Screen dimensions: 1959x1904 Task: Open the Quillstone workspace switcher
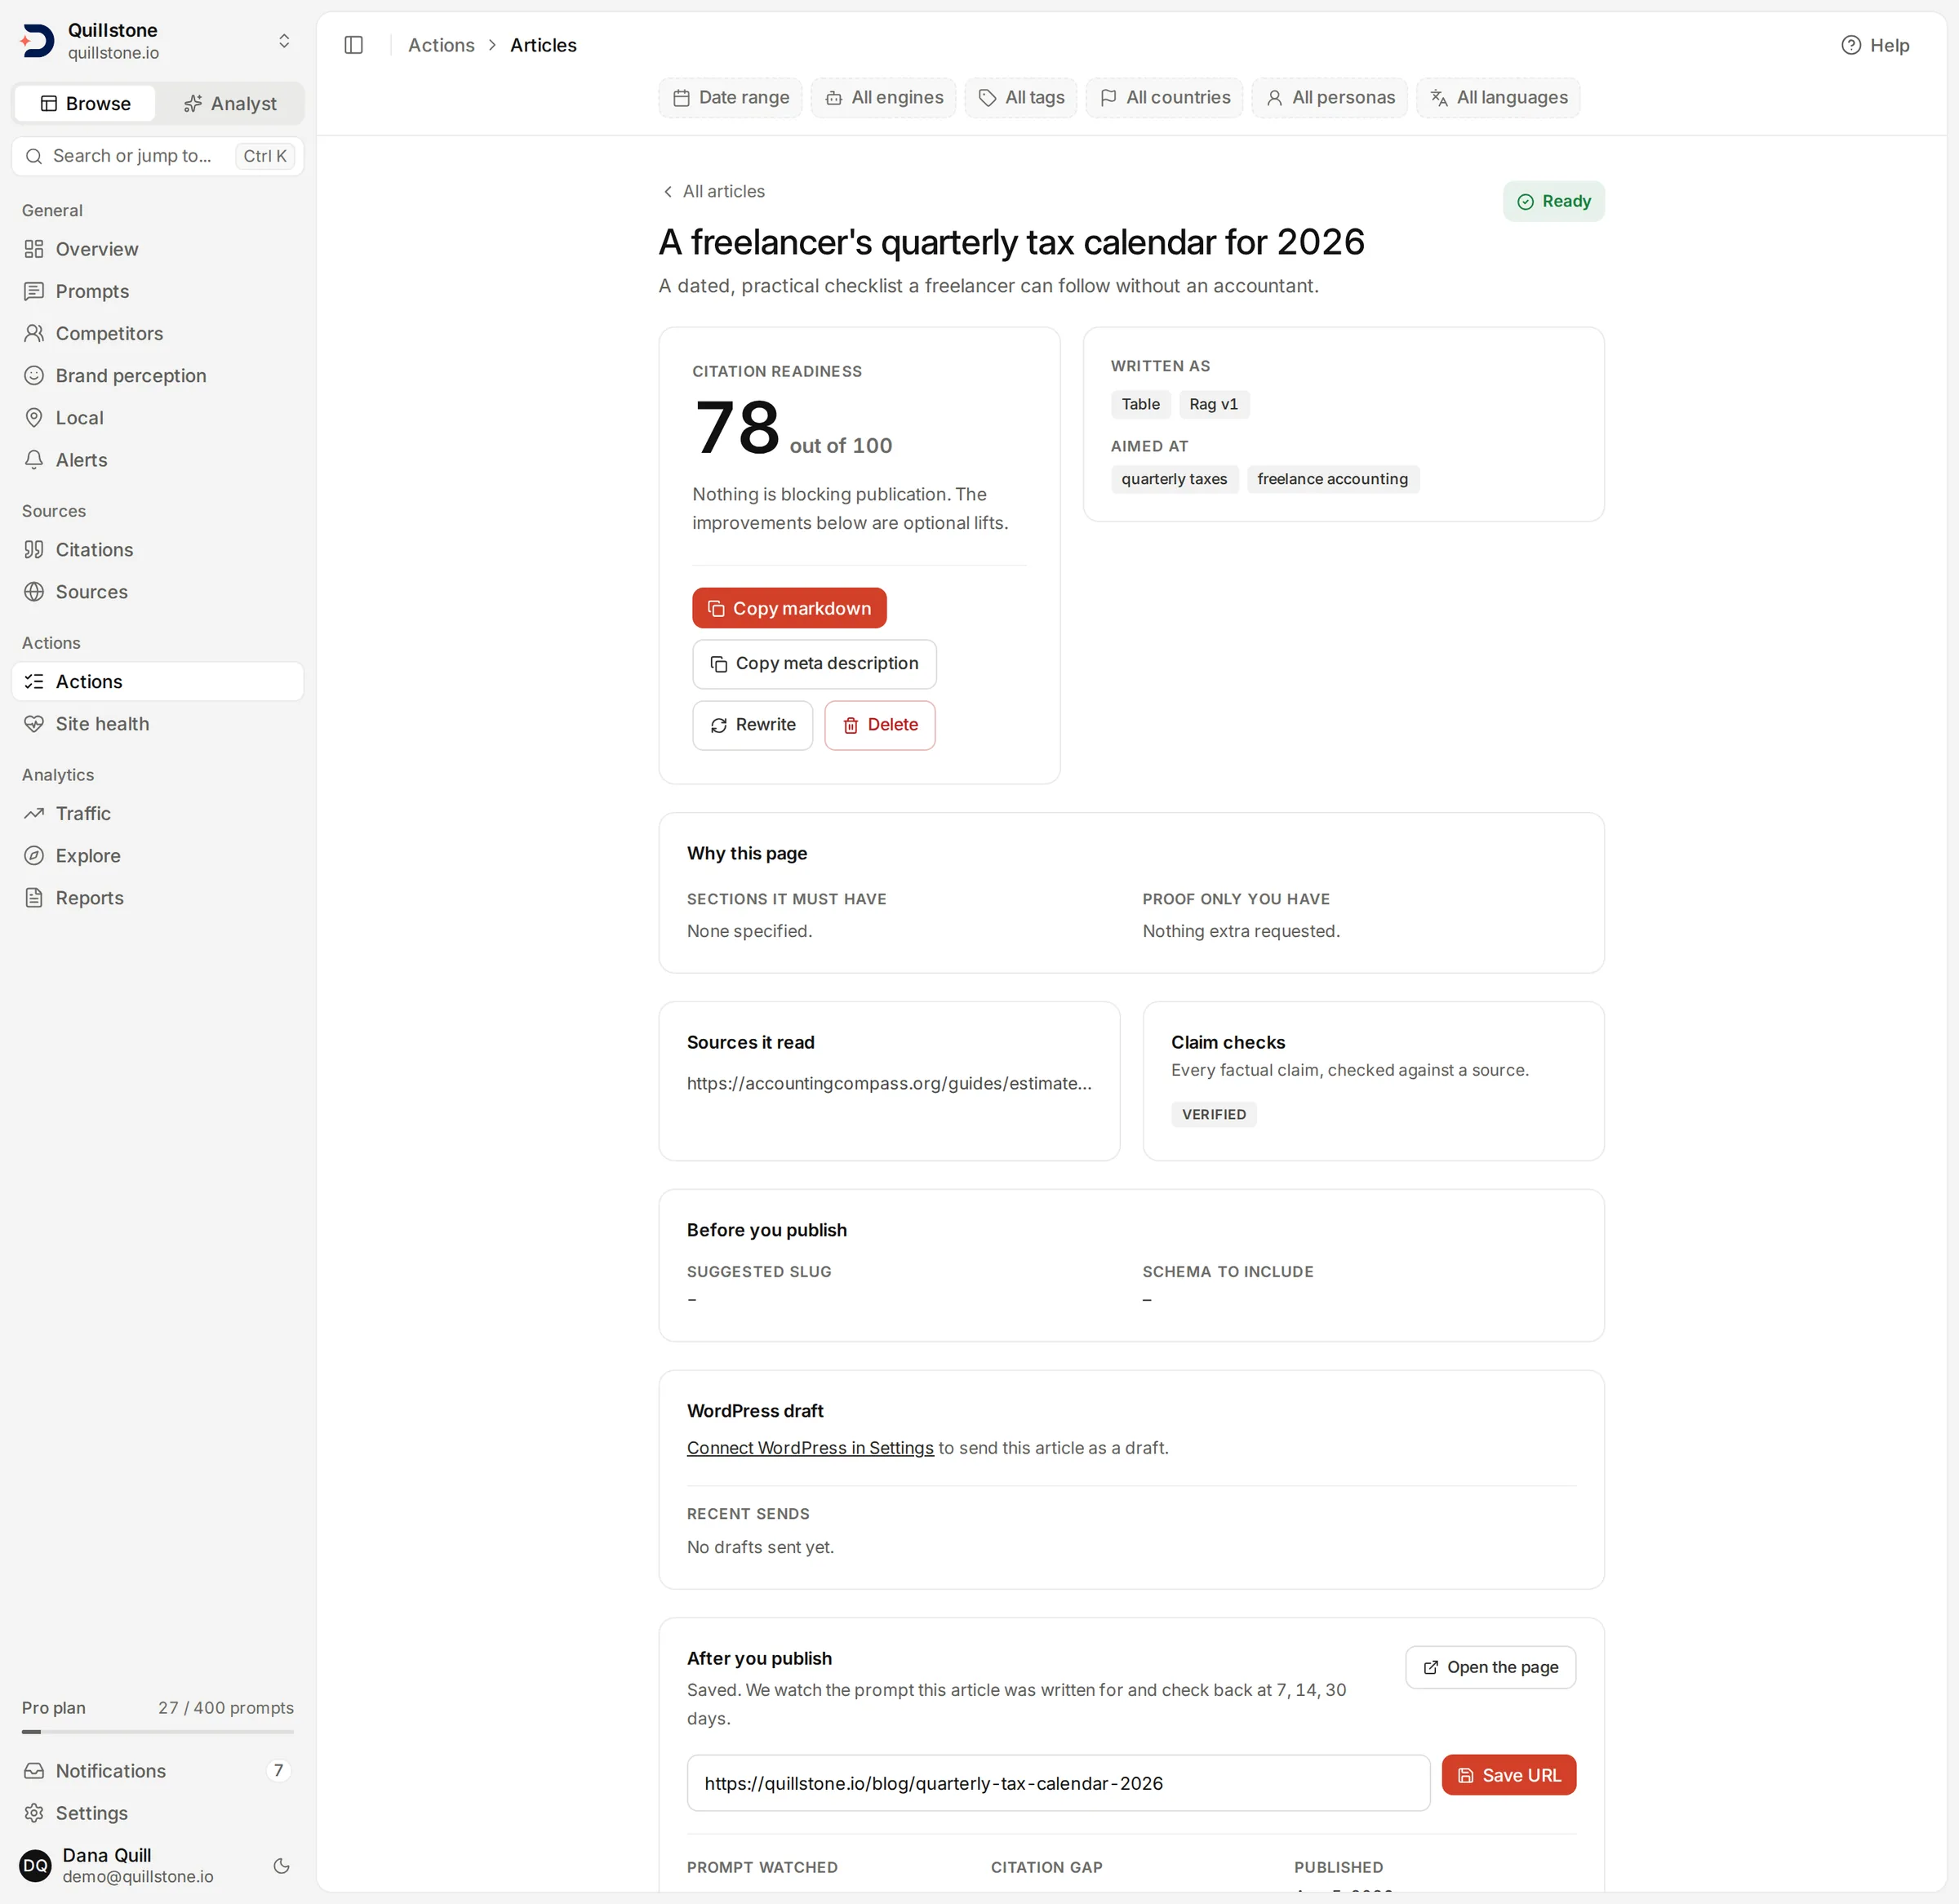click(158, 41)
